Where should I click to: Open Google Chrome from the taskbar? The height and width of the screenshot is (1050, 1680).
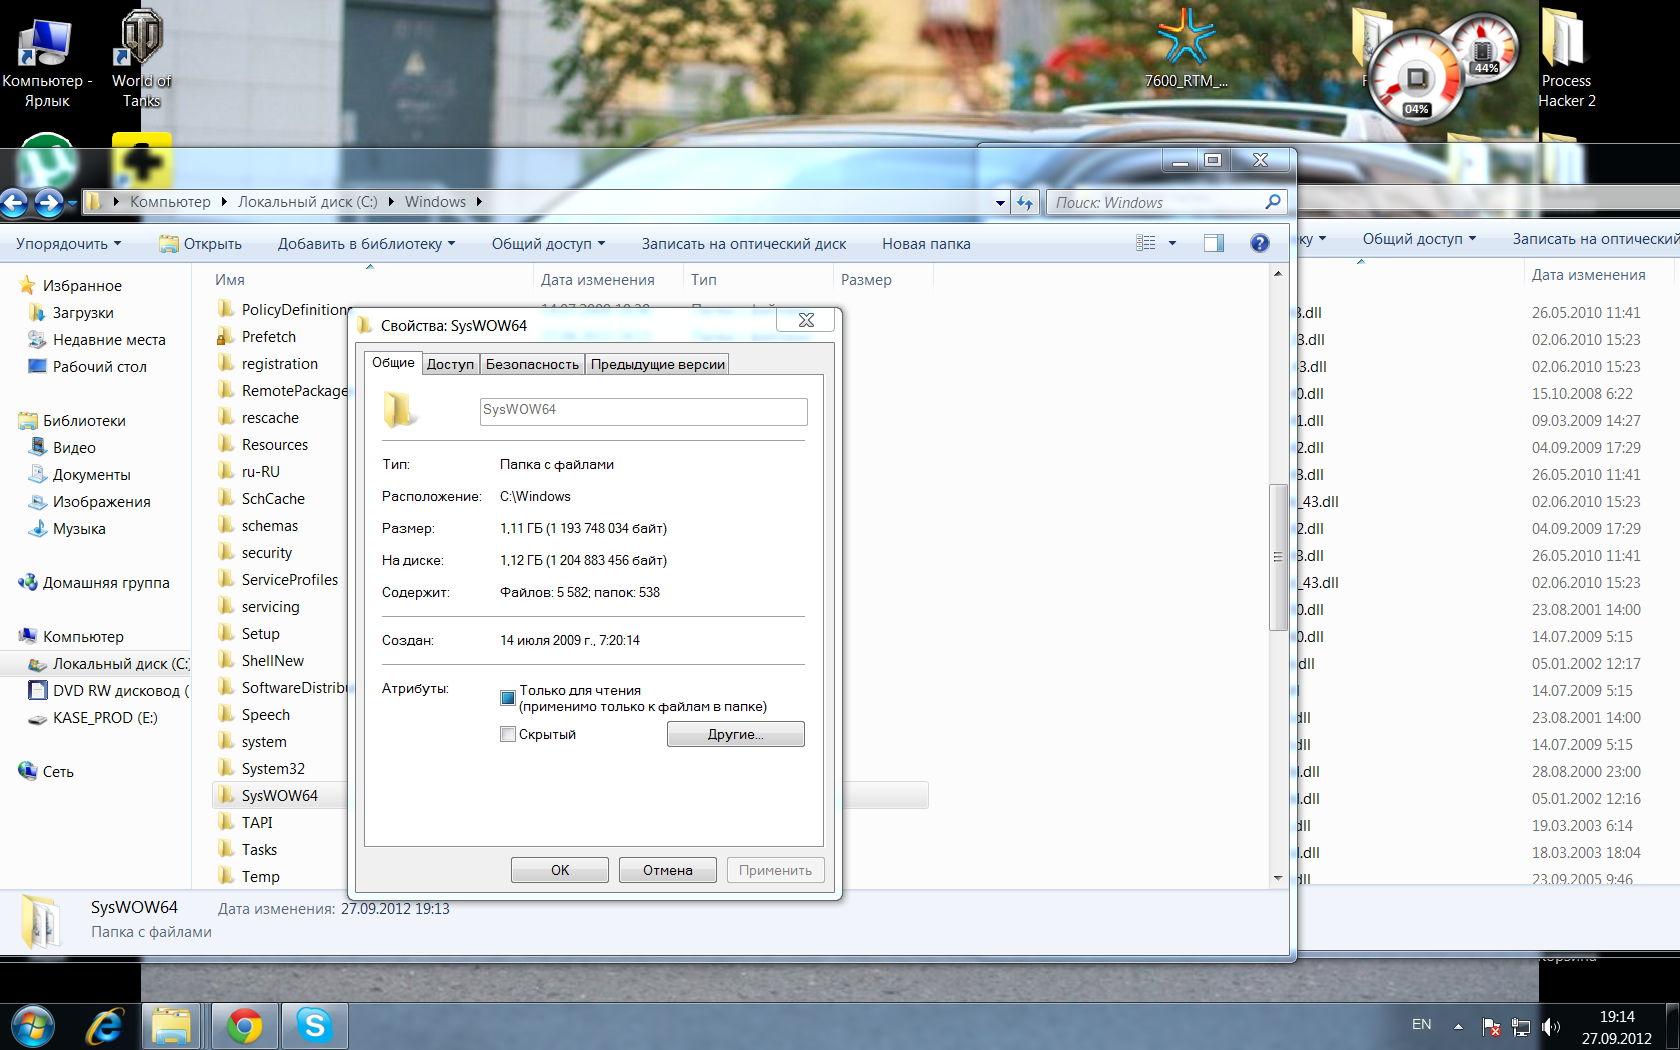tap(244, 1026)
